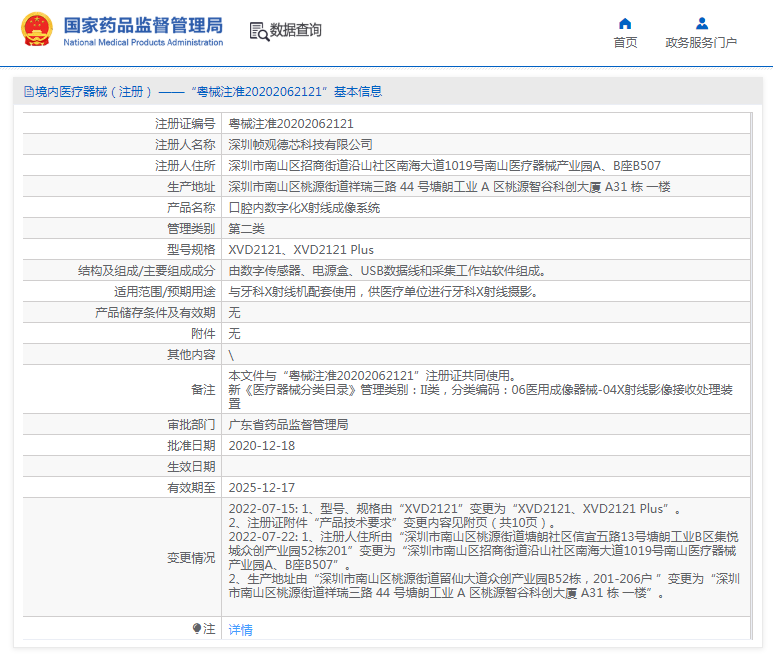773x655 pixels.
Task: Click the 管理类别 label cell
Action: pos(122,229)
